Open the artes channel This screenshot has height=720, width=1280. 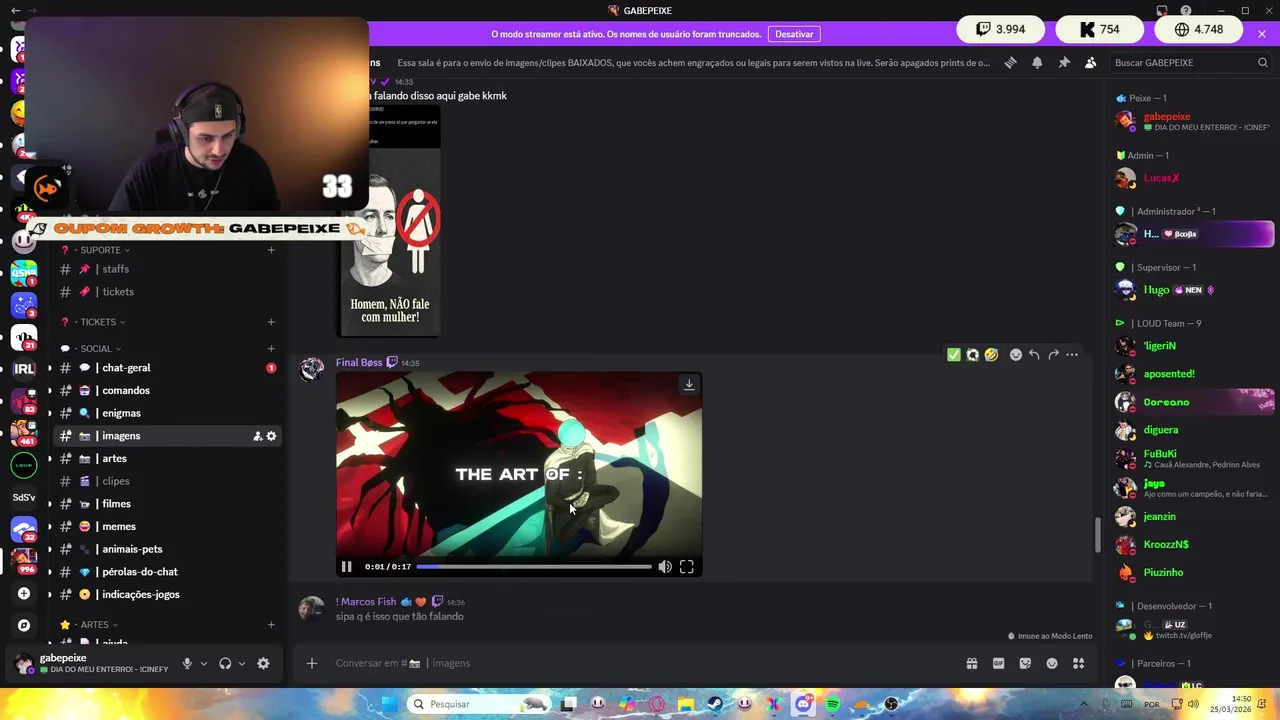coord(167,459)
